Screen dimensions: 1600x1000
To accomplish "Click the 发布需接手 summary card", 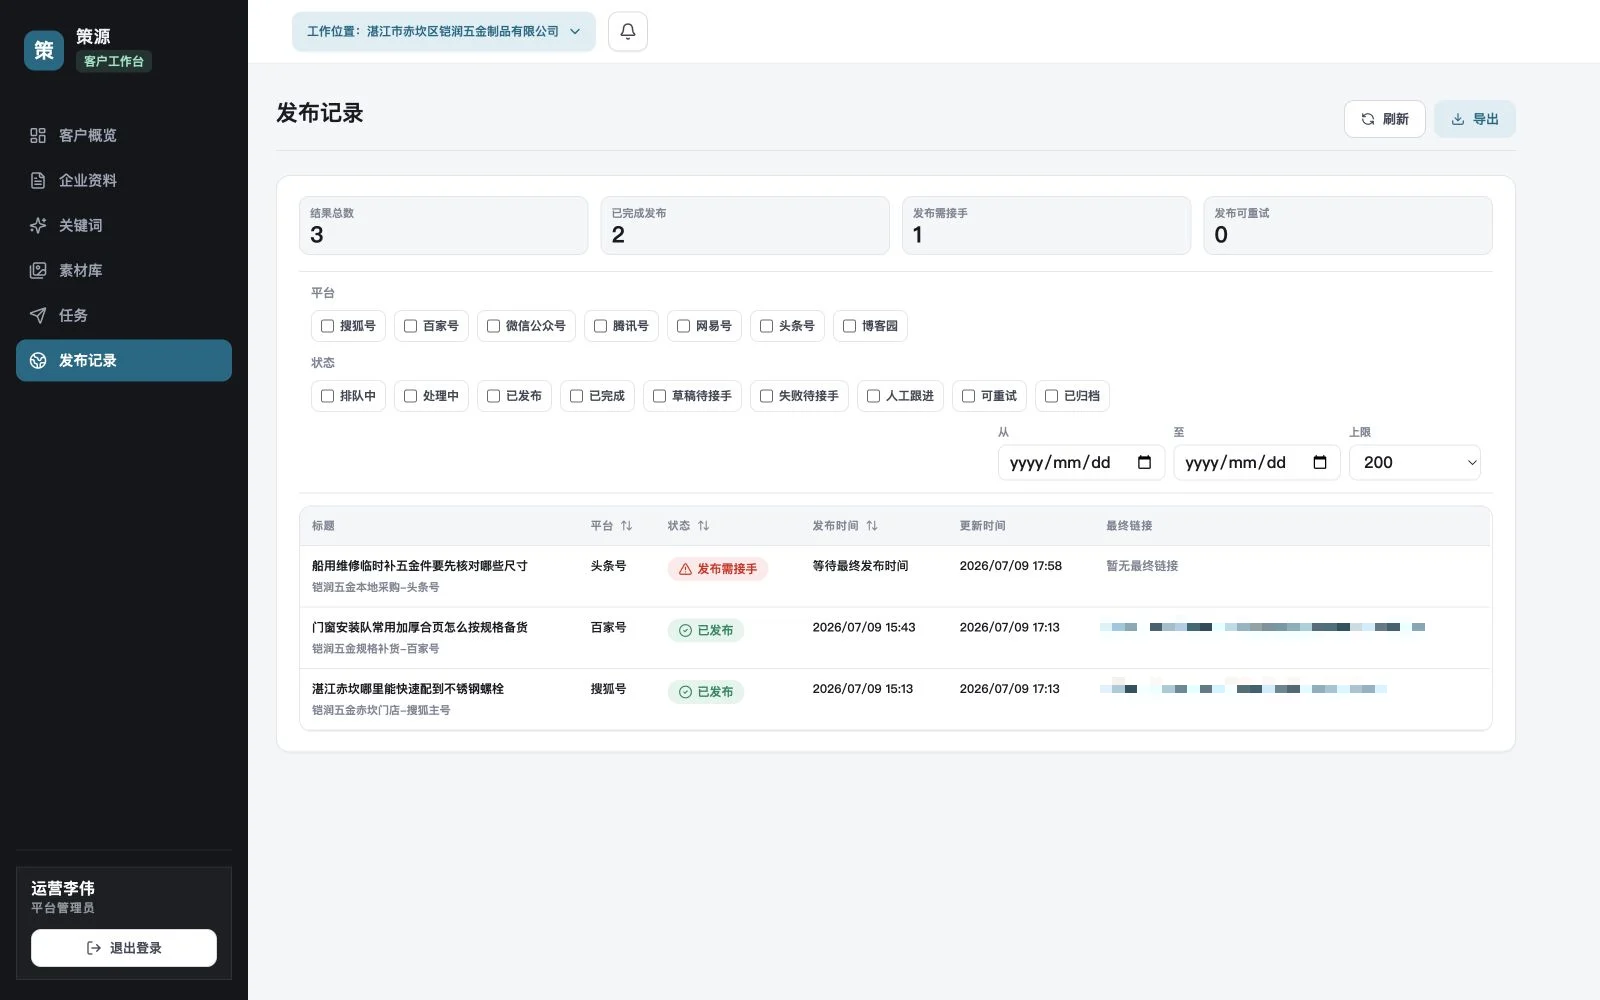I will click(1046, 226).
